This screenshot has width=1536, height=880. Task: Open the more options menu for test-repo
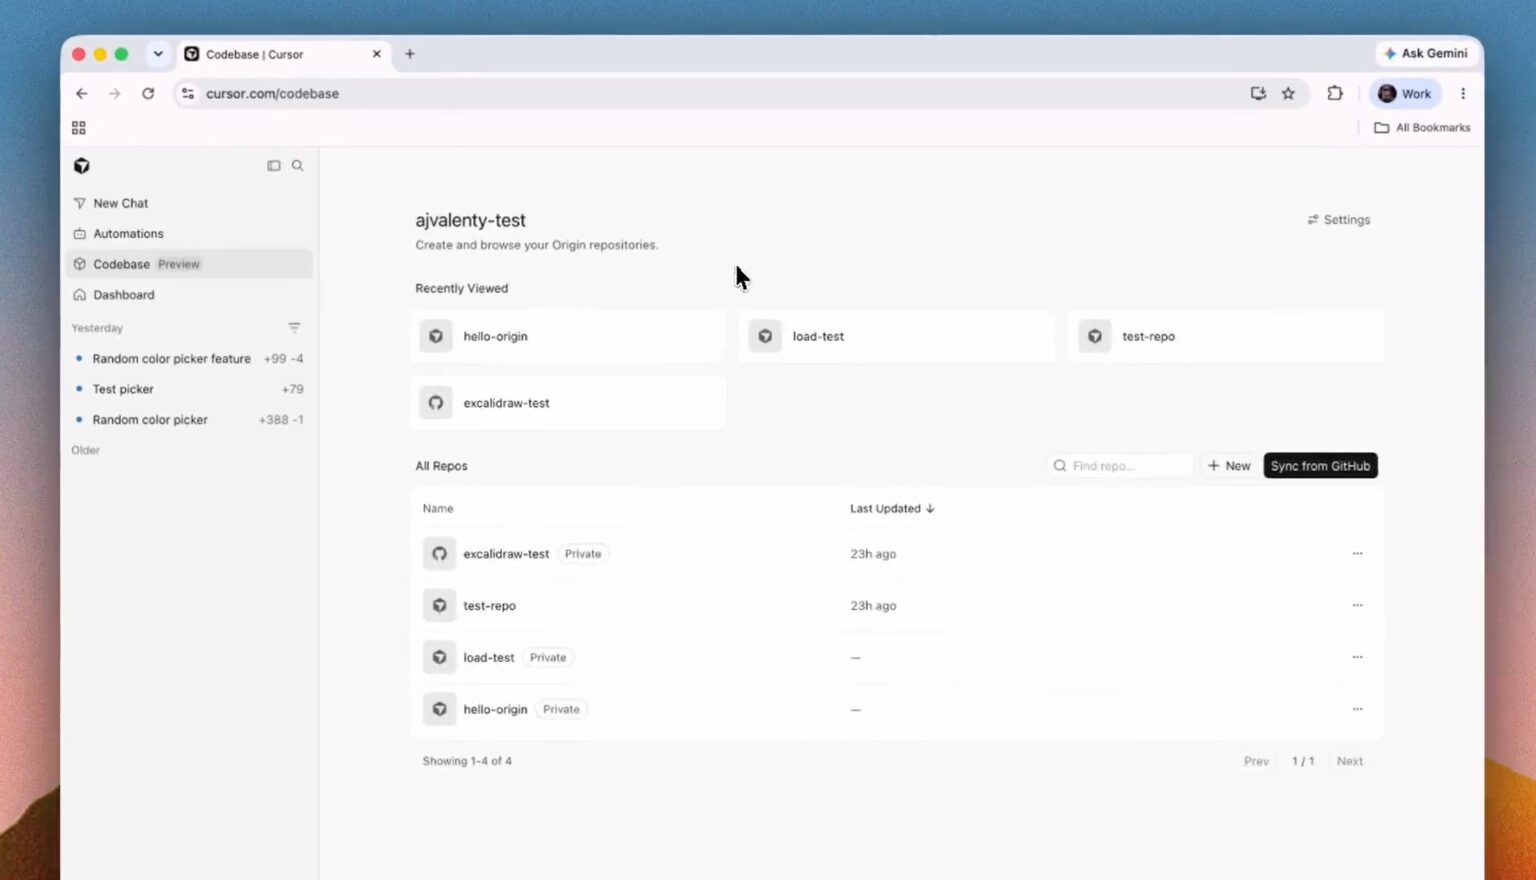1357,606
